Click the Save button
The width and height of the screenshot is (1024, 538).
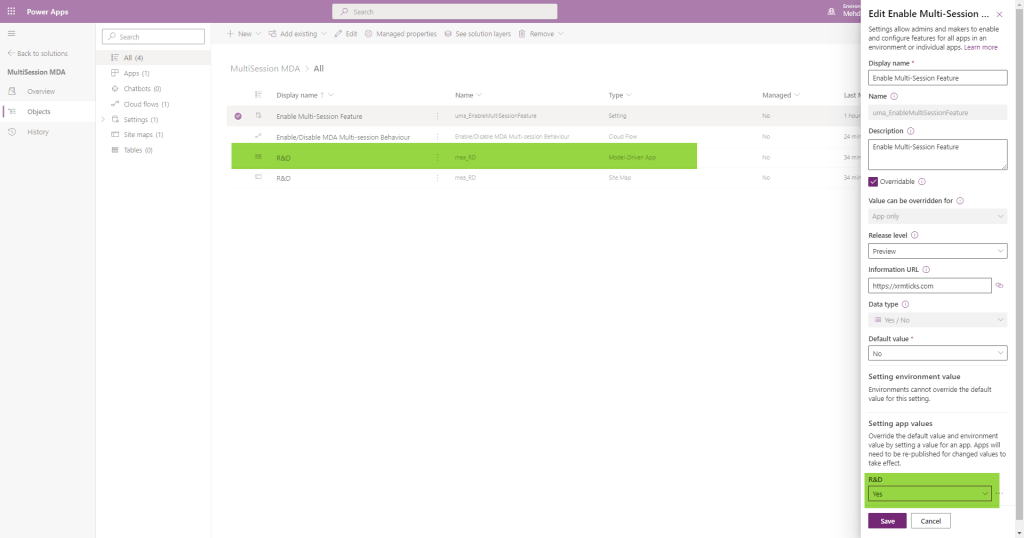pyautogui.click(x=887, y=521)
